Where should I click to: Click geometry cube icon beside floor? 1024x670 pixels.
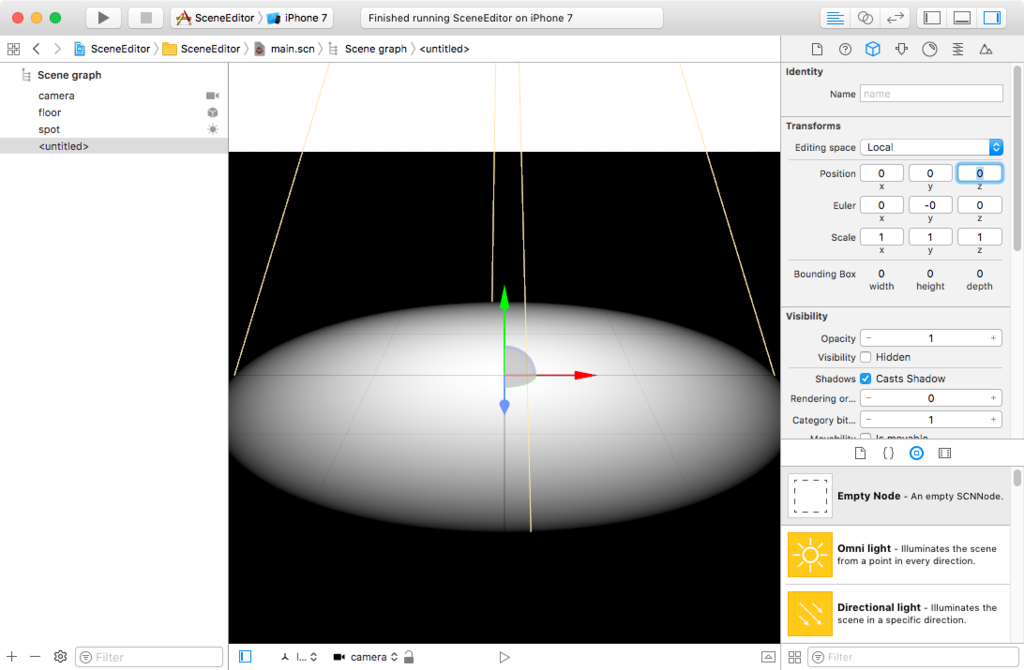pyautogui.click(x=212, y=112)
